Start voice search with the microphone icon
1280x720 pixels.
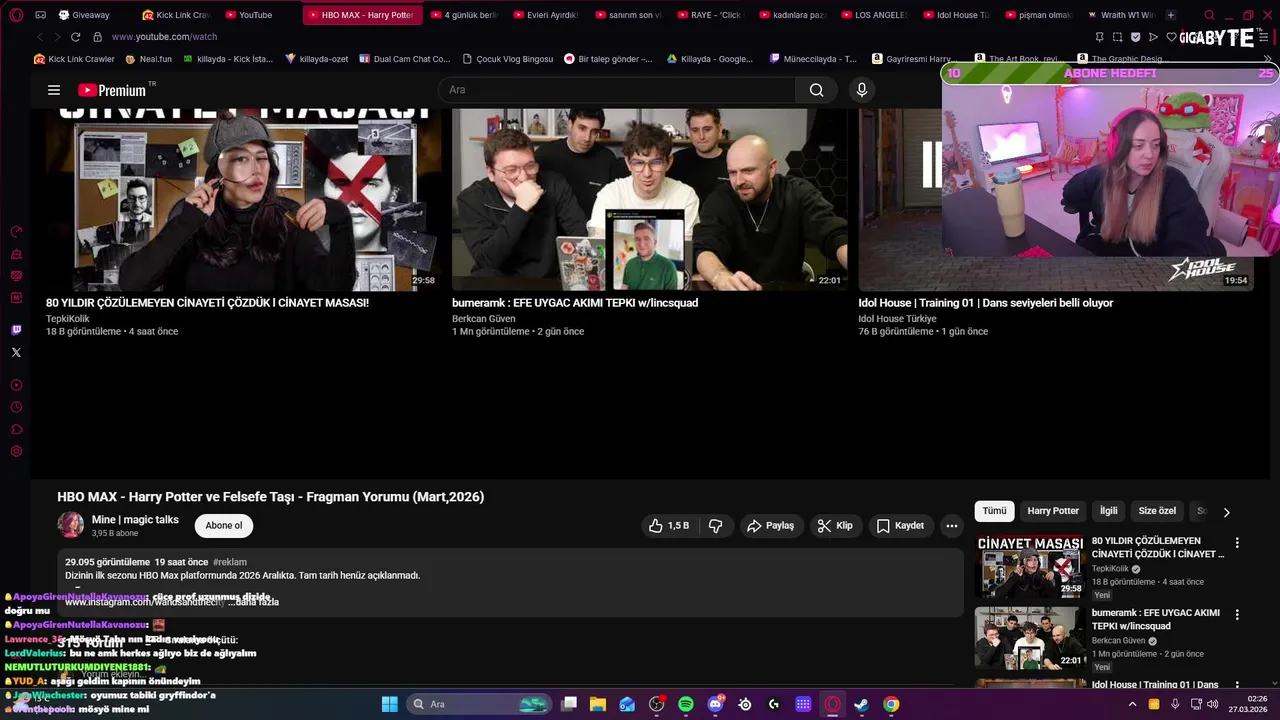(x=862, y=90)
